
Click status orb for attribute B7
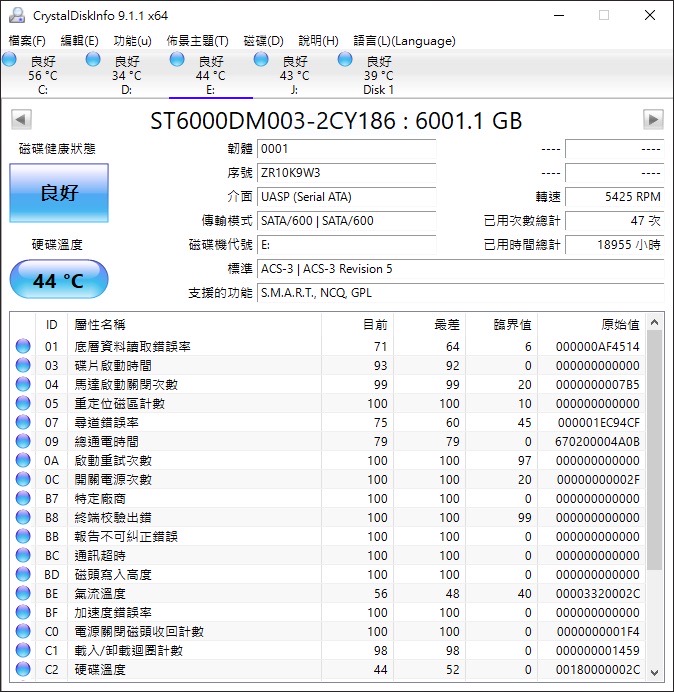coord(23,498)
